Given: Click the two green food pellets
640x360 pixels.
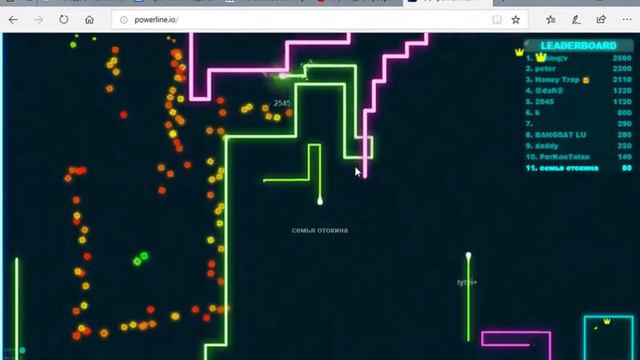Looking at the screenshot, I should [x=141, y=258].
